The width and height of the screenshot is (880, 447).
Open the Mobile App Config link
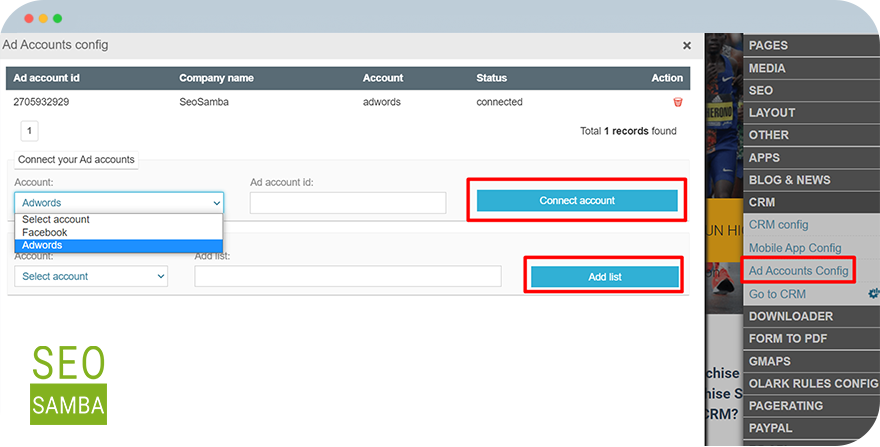795,248
